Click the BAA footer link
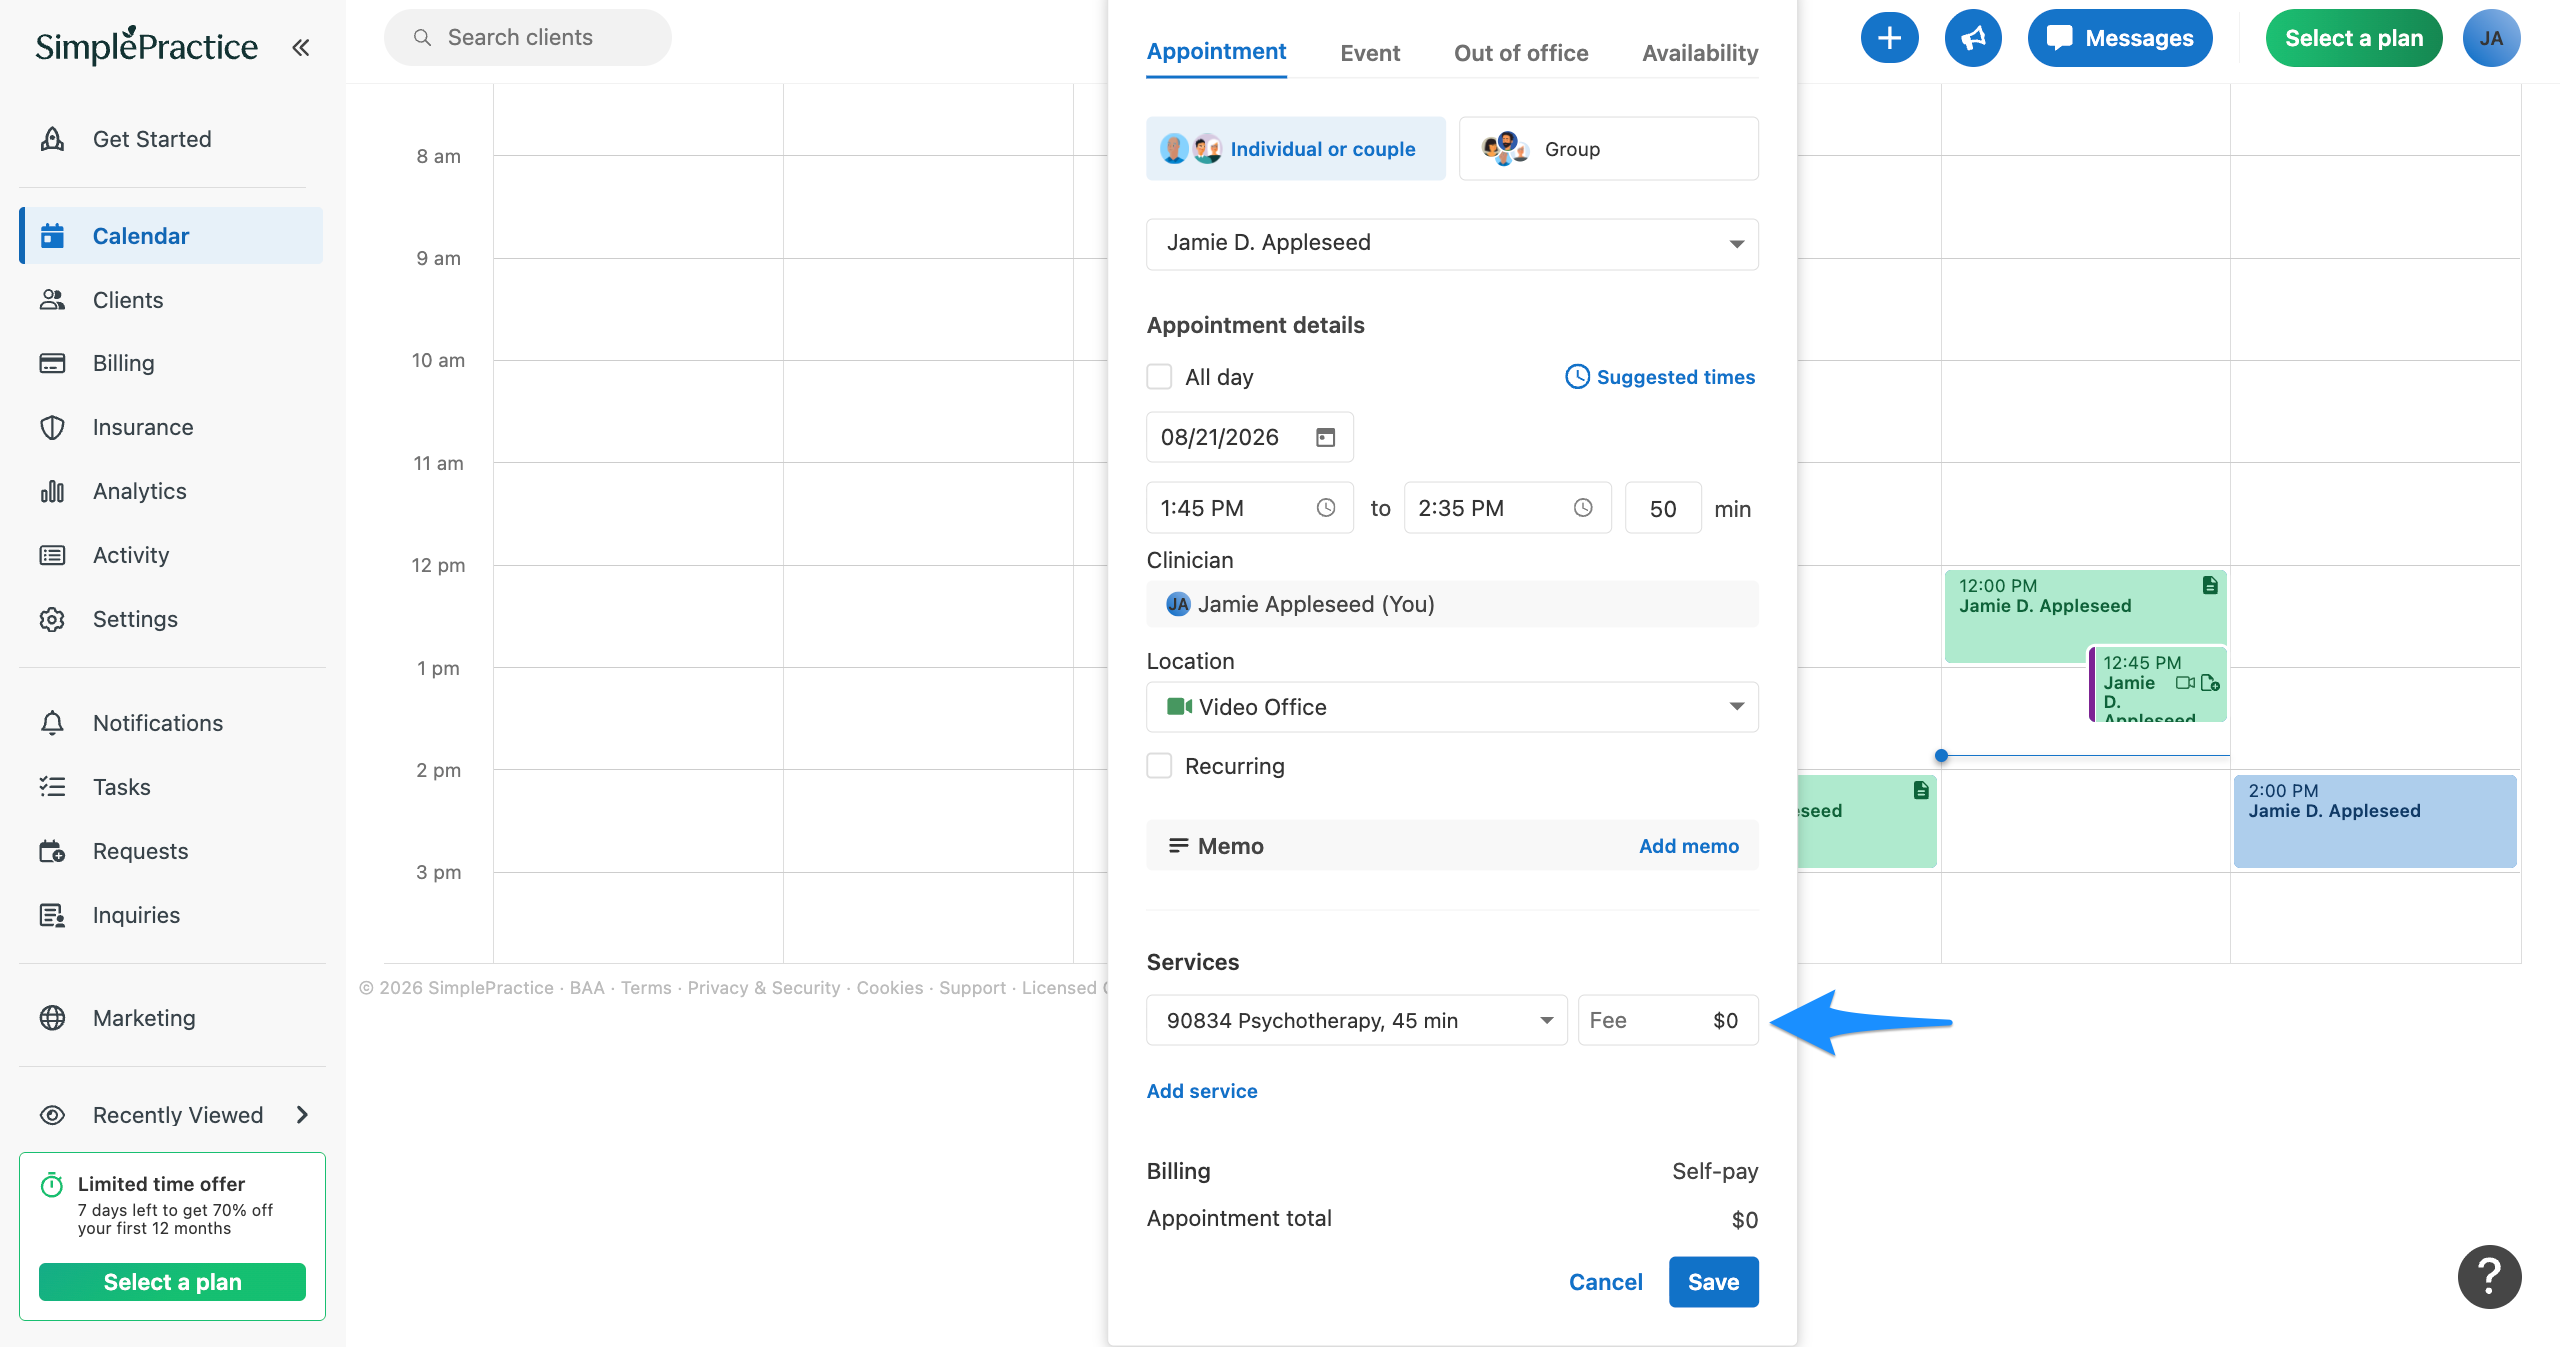This screenshot has height=1347, width=2560. (587, 988)
